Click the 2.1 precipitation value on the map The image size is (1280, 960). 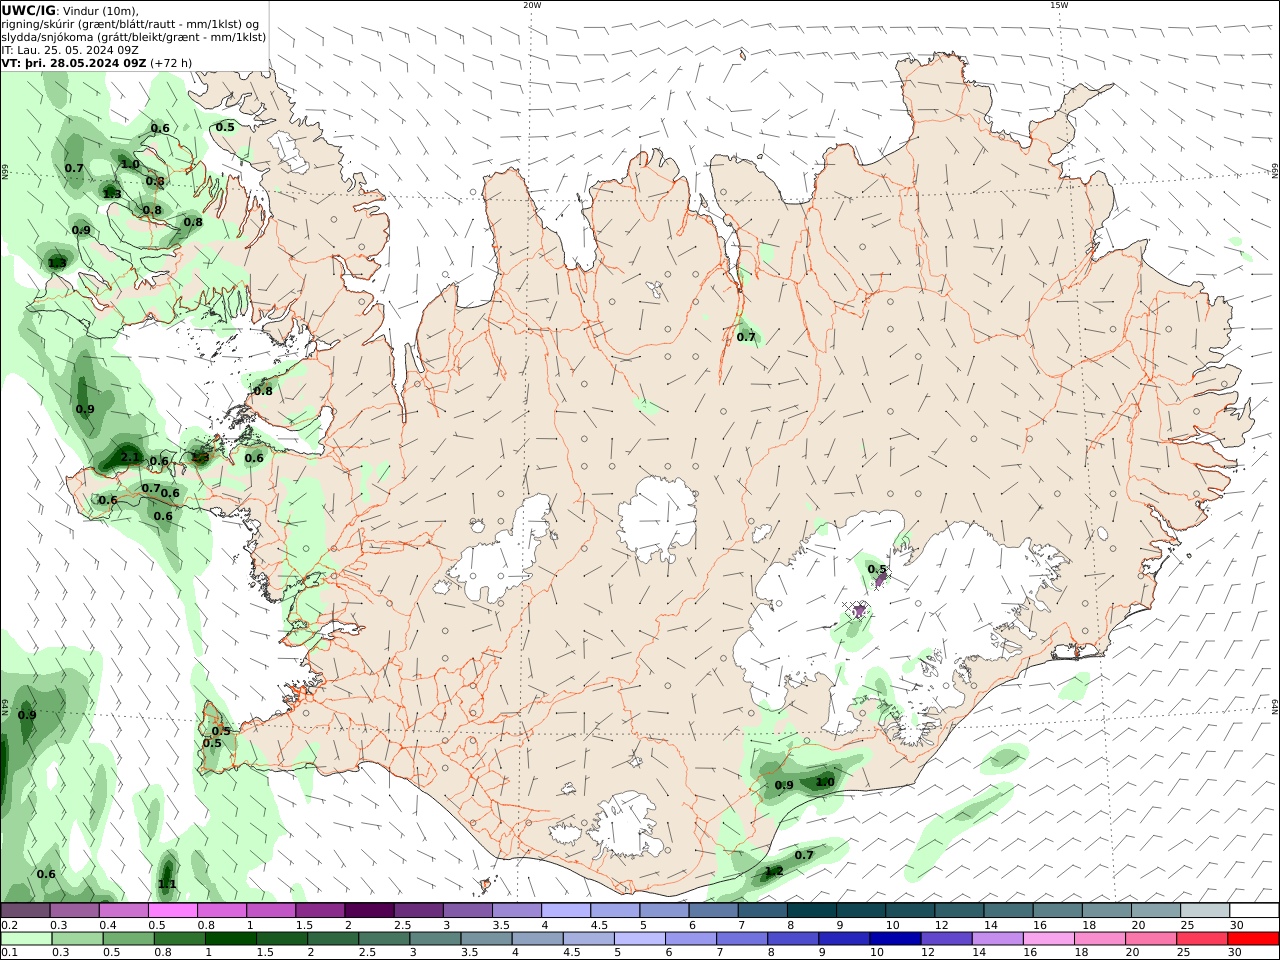pos(130,457)
